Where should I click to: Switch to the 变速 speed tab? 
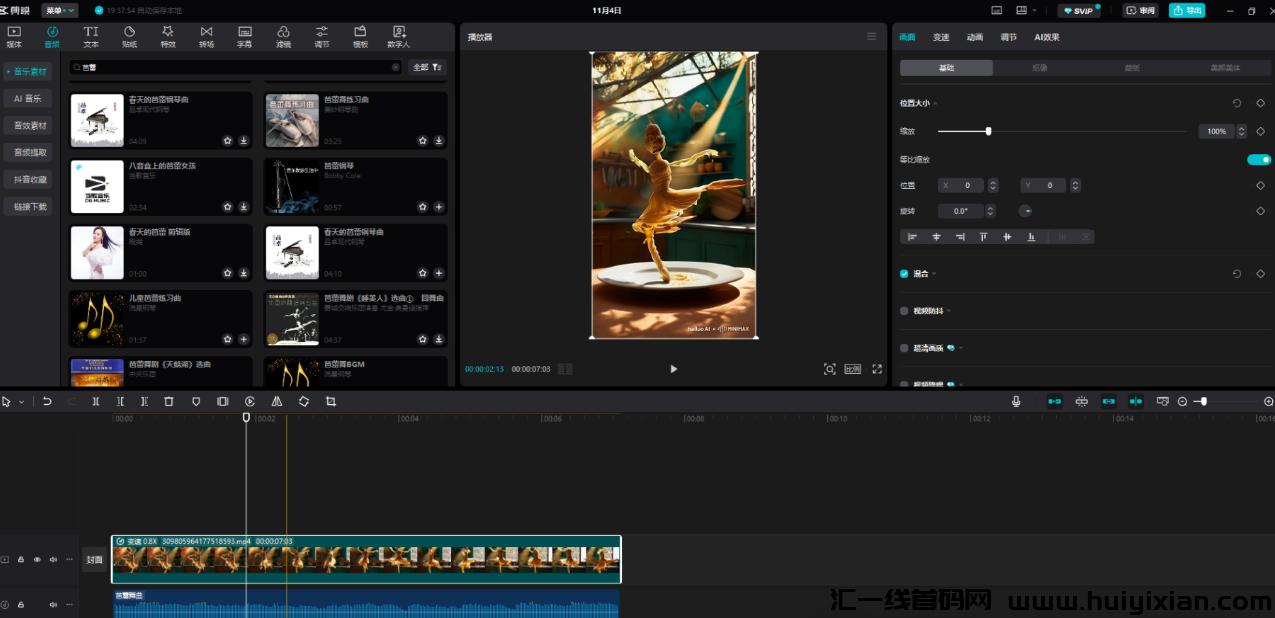click(x=941, y=37)
